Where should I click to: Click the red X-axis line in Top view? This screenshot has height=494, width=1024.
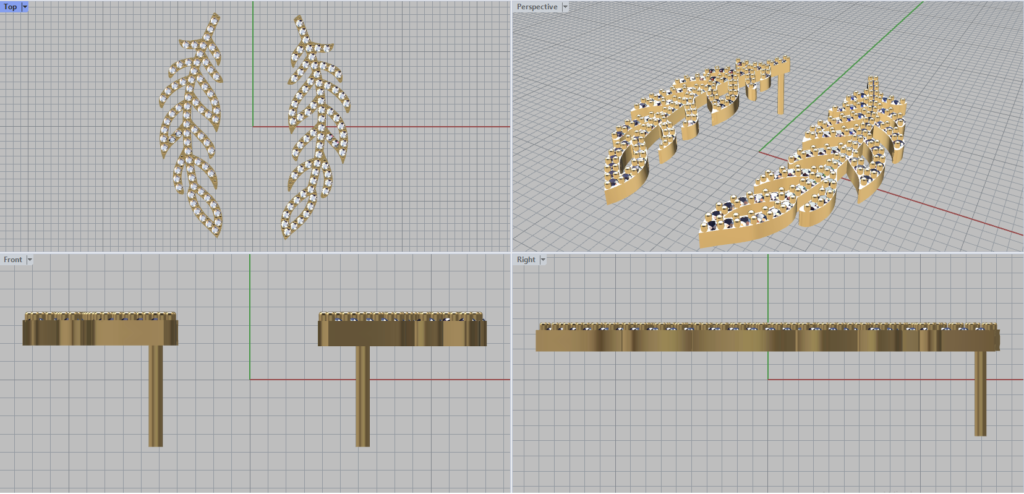pos(420,127)
